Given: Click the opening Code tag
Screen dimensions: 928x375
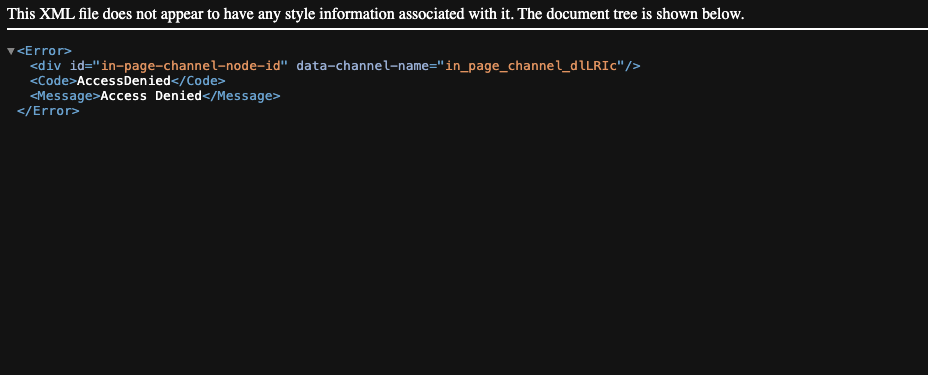Looking at the screenshot, I should (x=54, y=80).
